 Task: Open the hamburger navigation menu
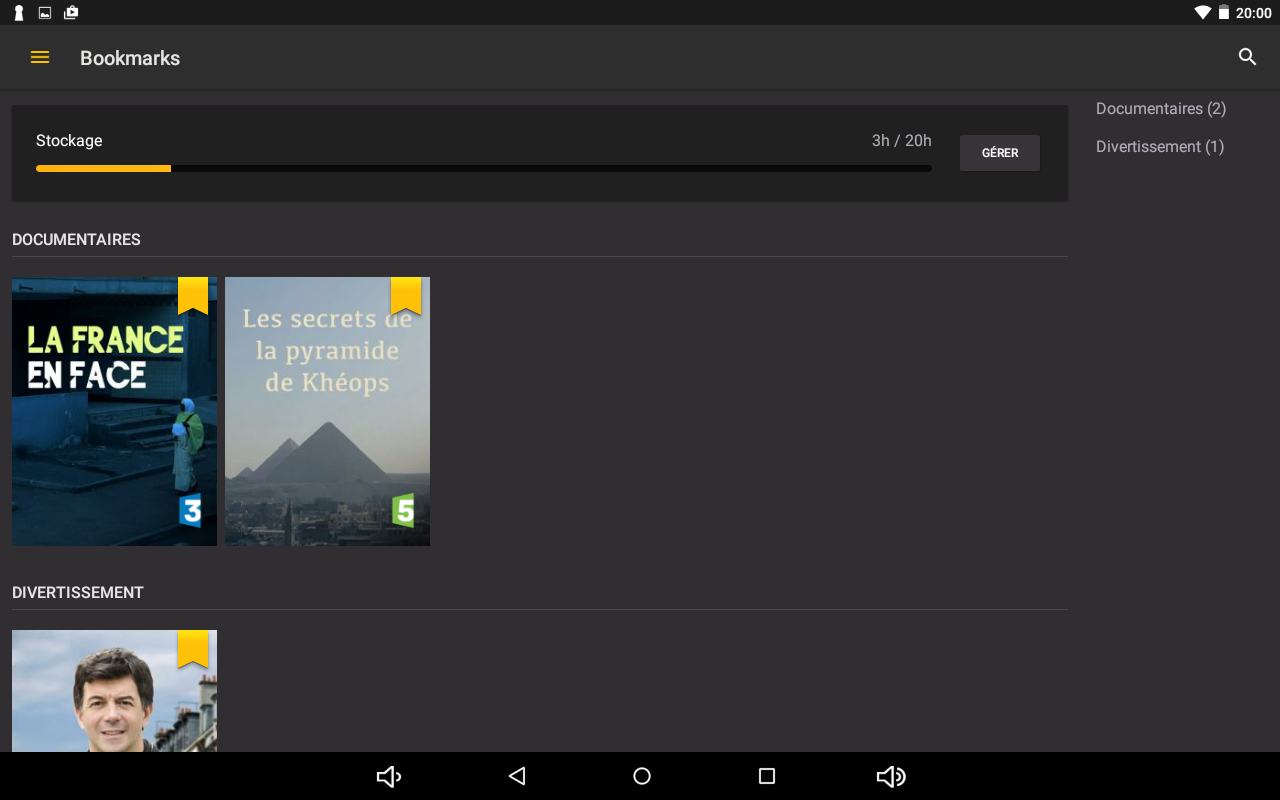pos(40,57)
